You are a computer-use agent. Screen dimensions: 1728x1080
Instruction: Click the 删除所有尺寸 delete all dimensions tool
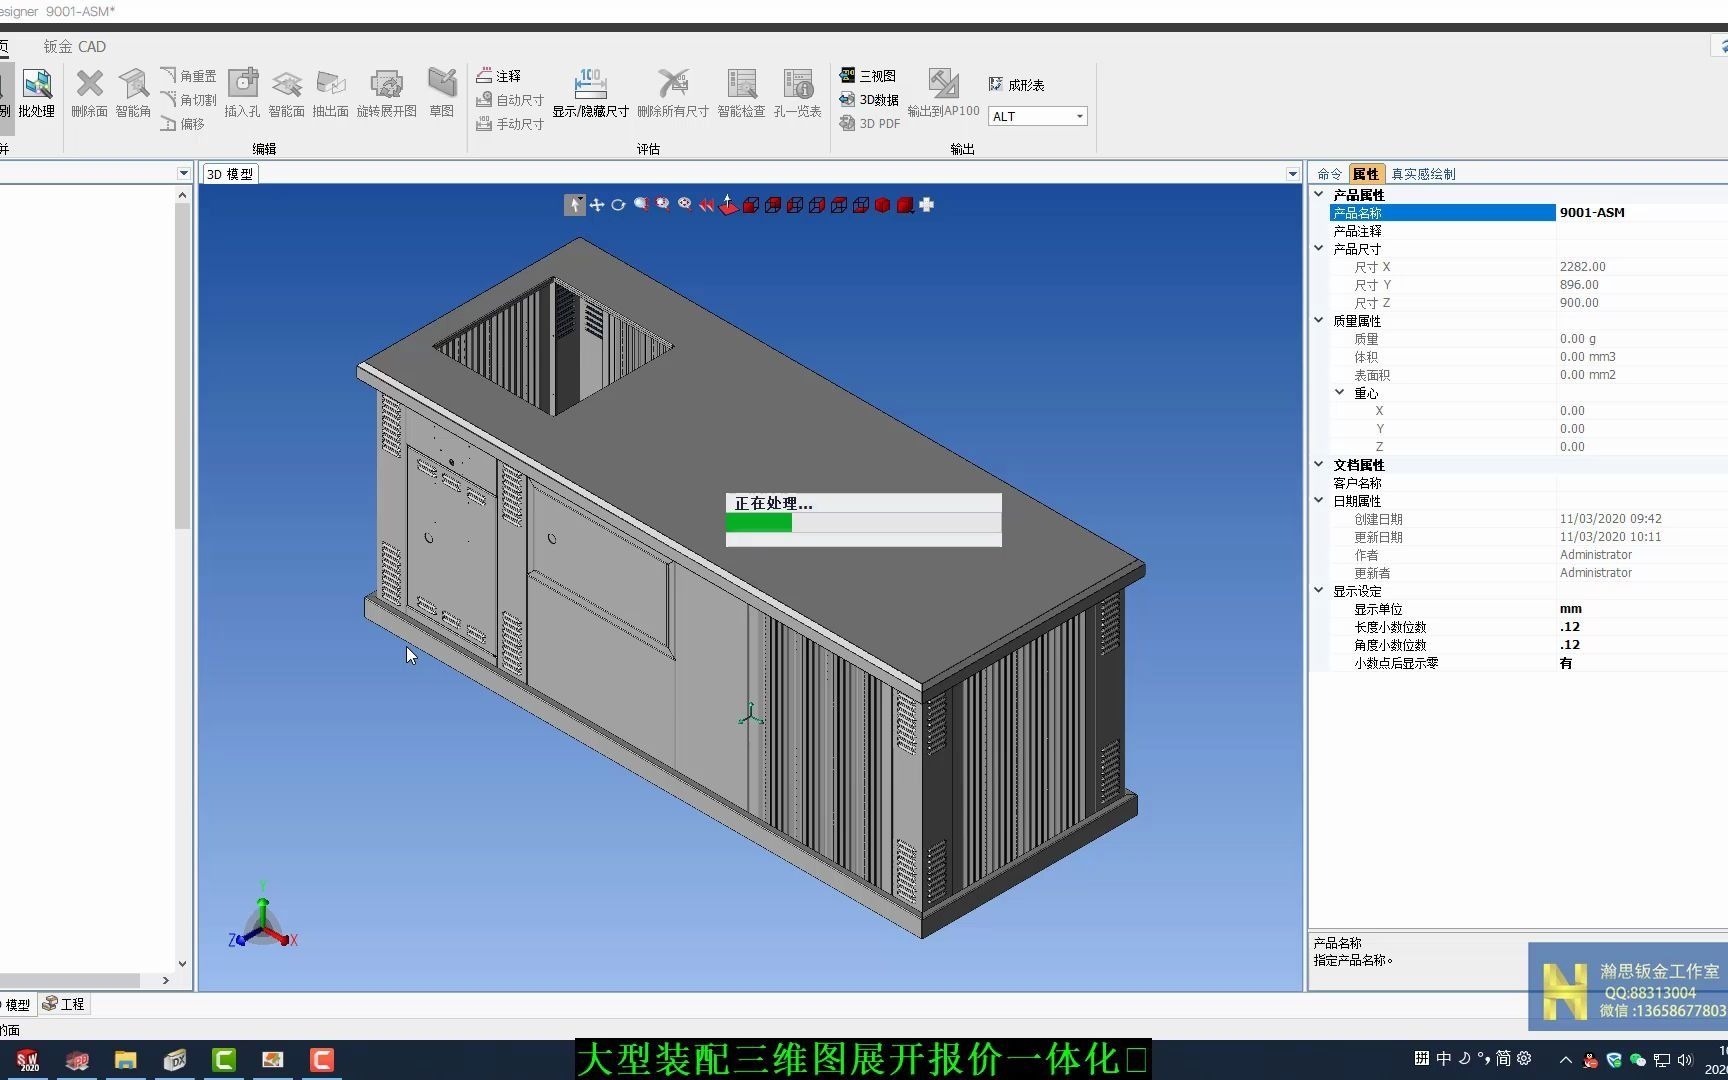(673, 93)
